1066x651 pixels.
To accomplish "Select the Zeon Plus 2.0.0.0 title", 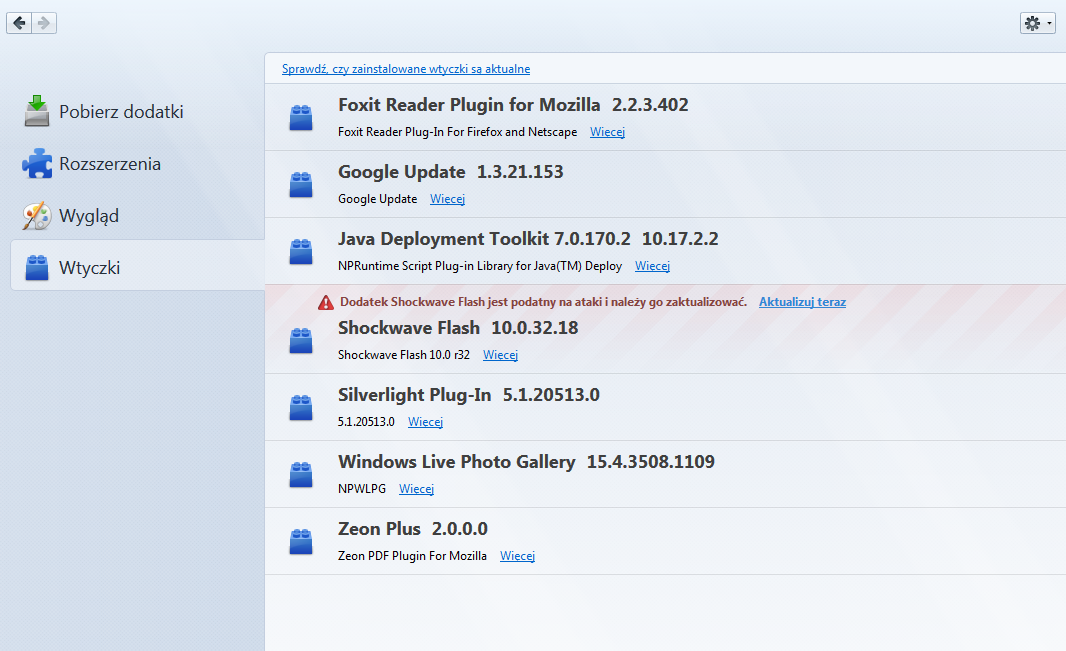I will point(413,529).
